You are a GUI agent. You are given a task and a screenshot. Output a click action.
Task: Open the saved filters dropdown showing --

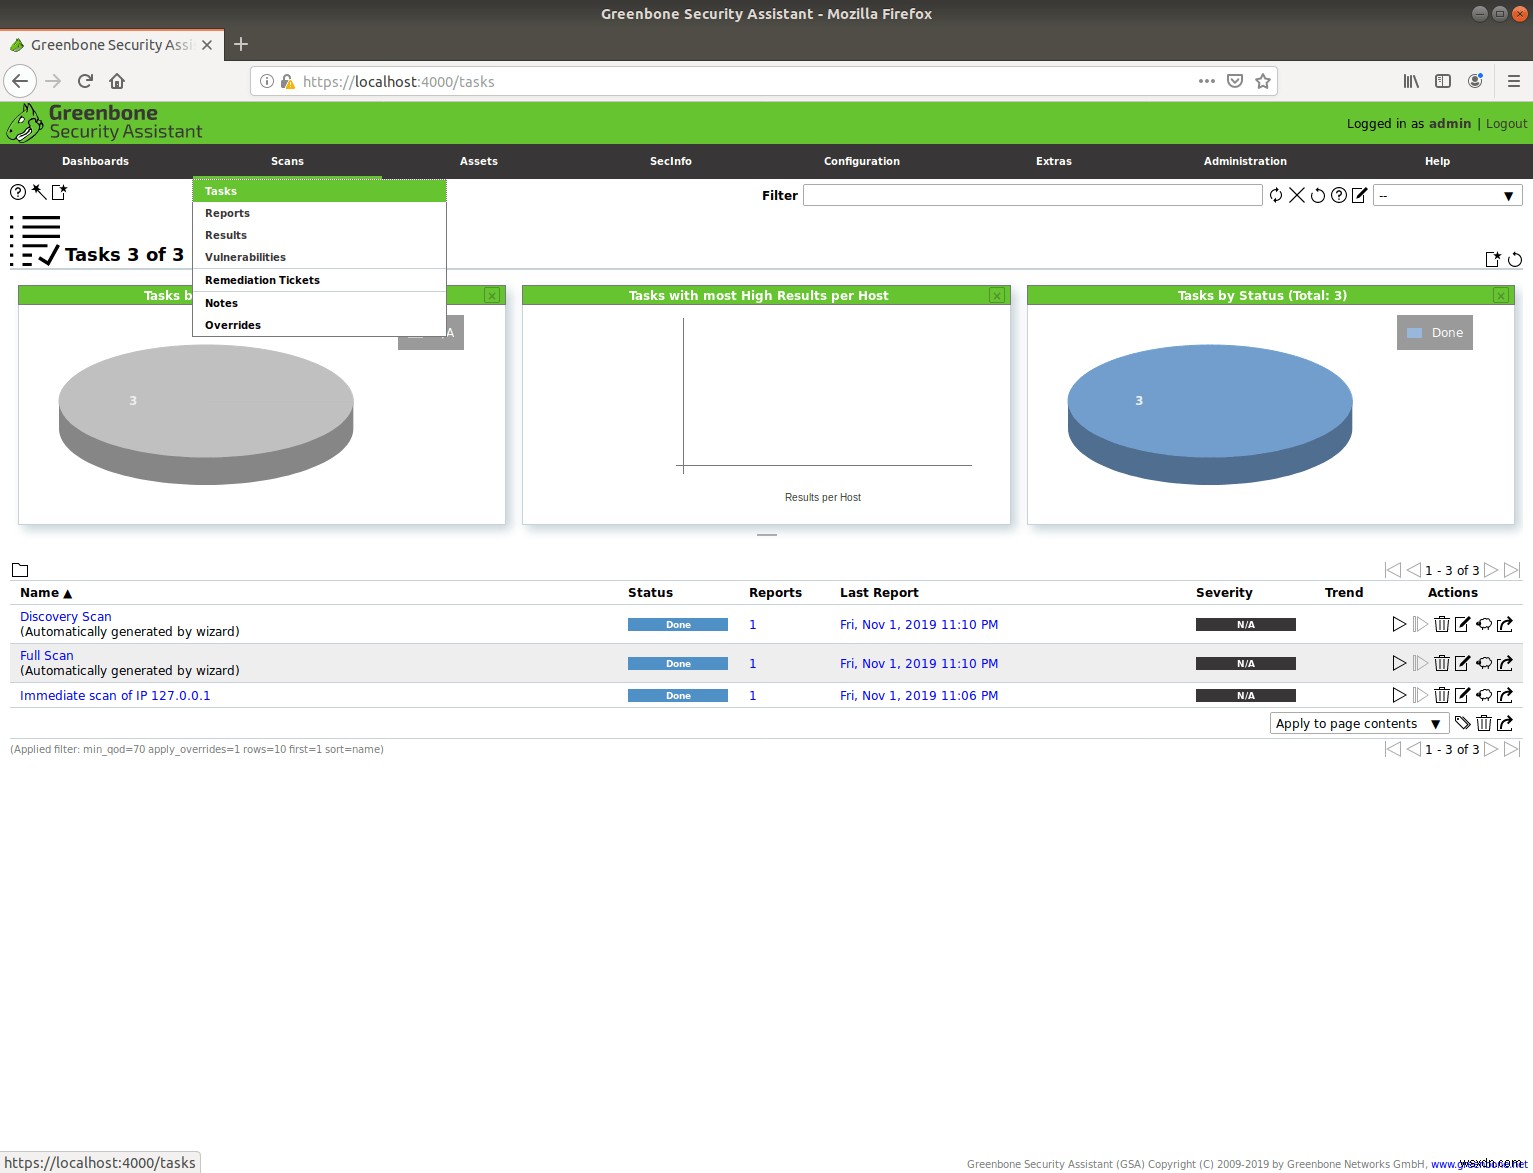[x=1447, y=195]
